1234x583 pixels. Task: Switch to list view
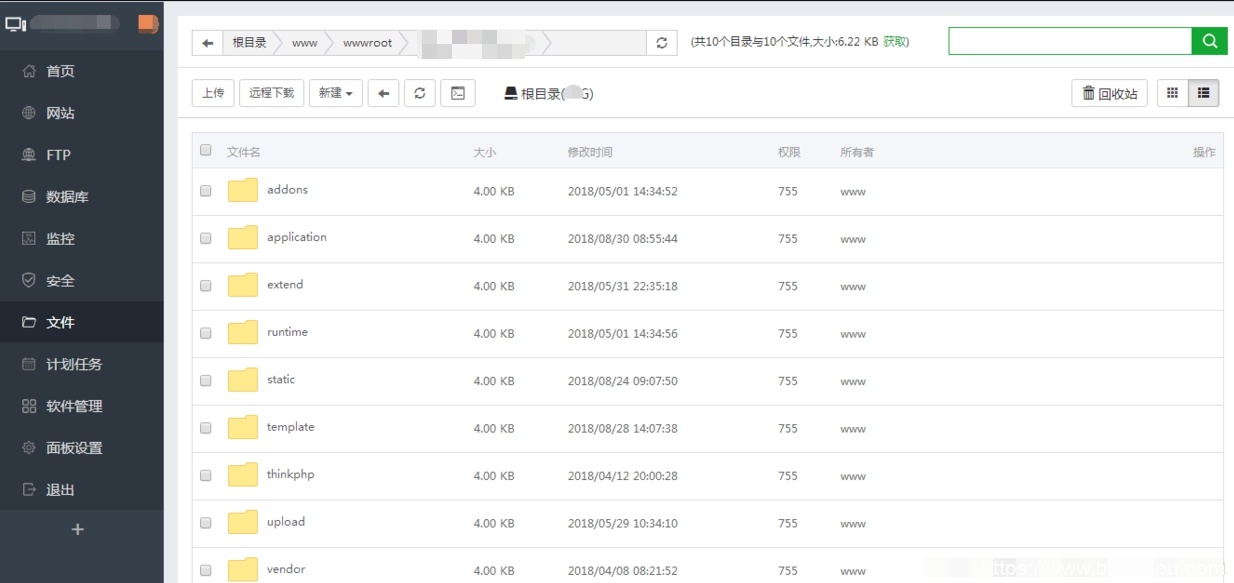[1203, 93]
